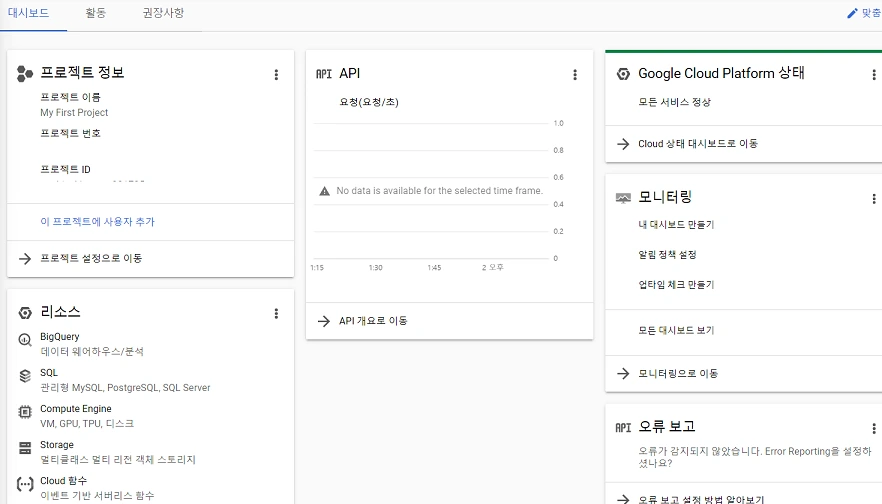Open 리소스 card overflow menu
The height and width of the screenshot is (504, 882).
(x=276, y=313)
